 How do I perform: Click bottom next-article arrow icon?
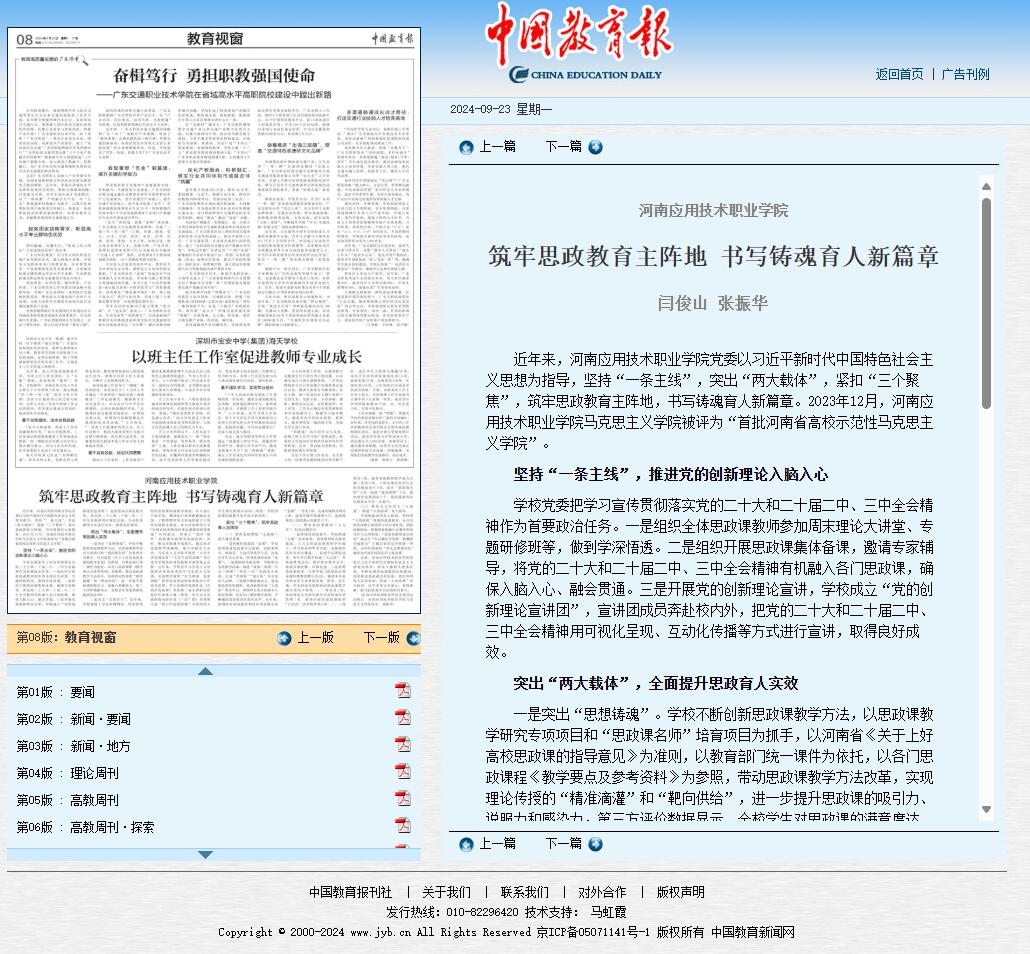[596, 844]
